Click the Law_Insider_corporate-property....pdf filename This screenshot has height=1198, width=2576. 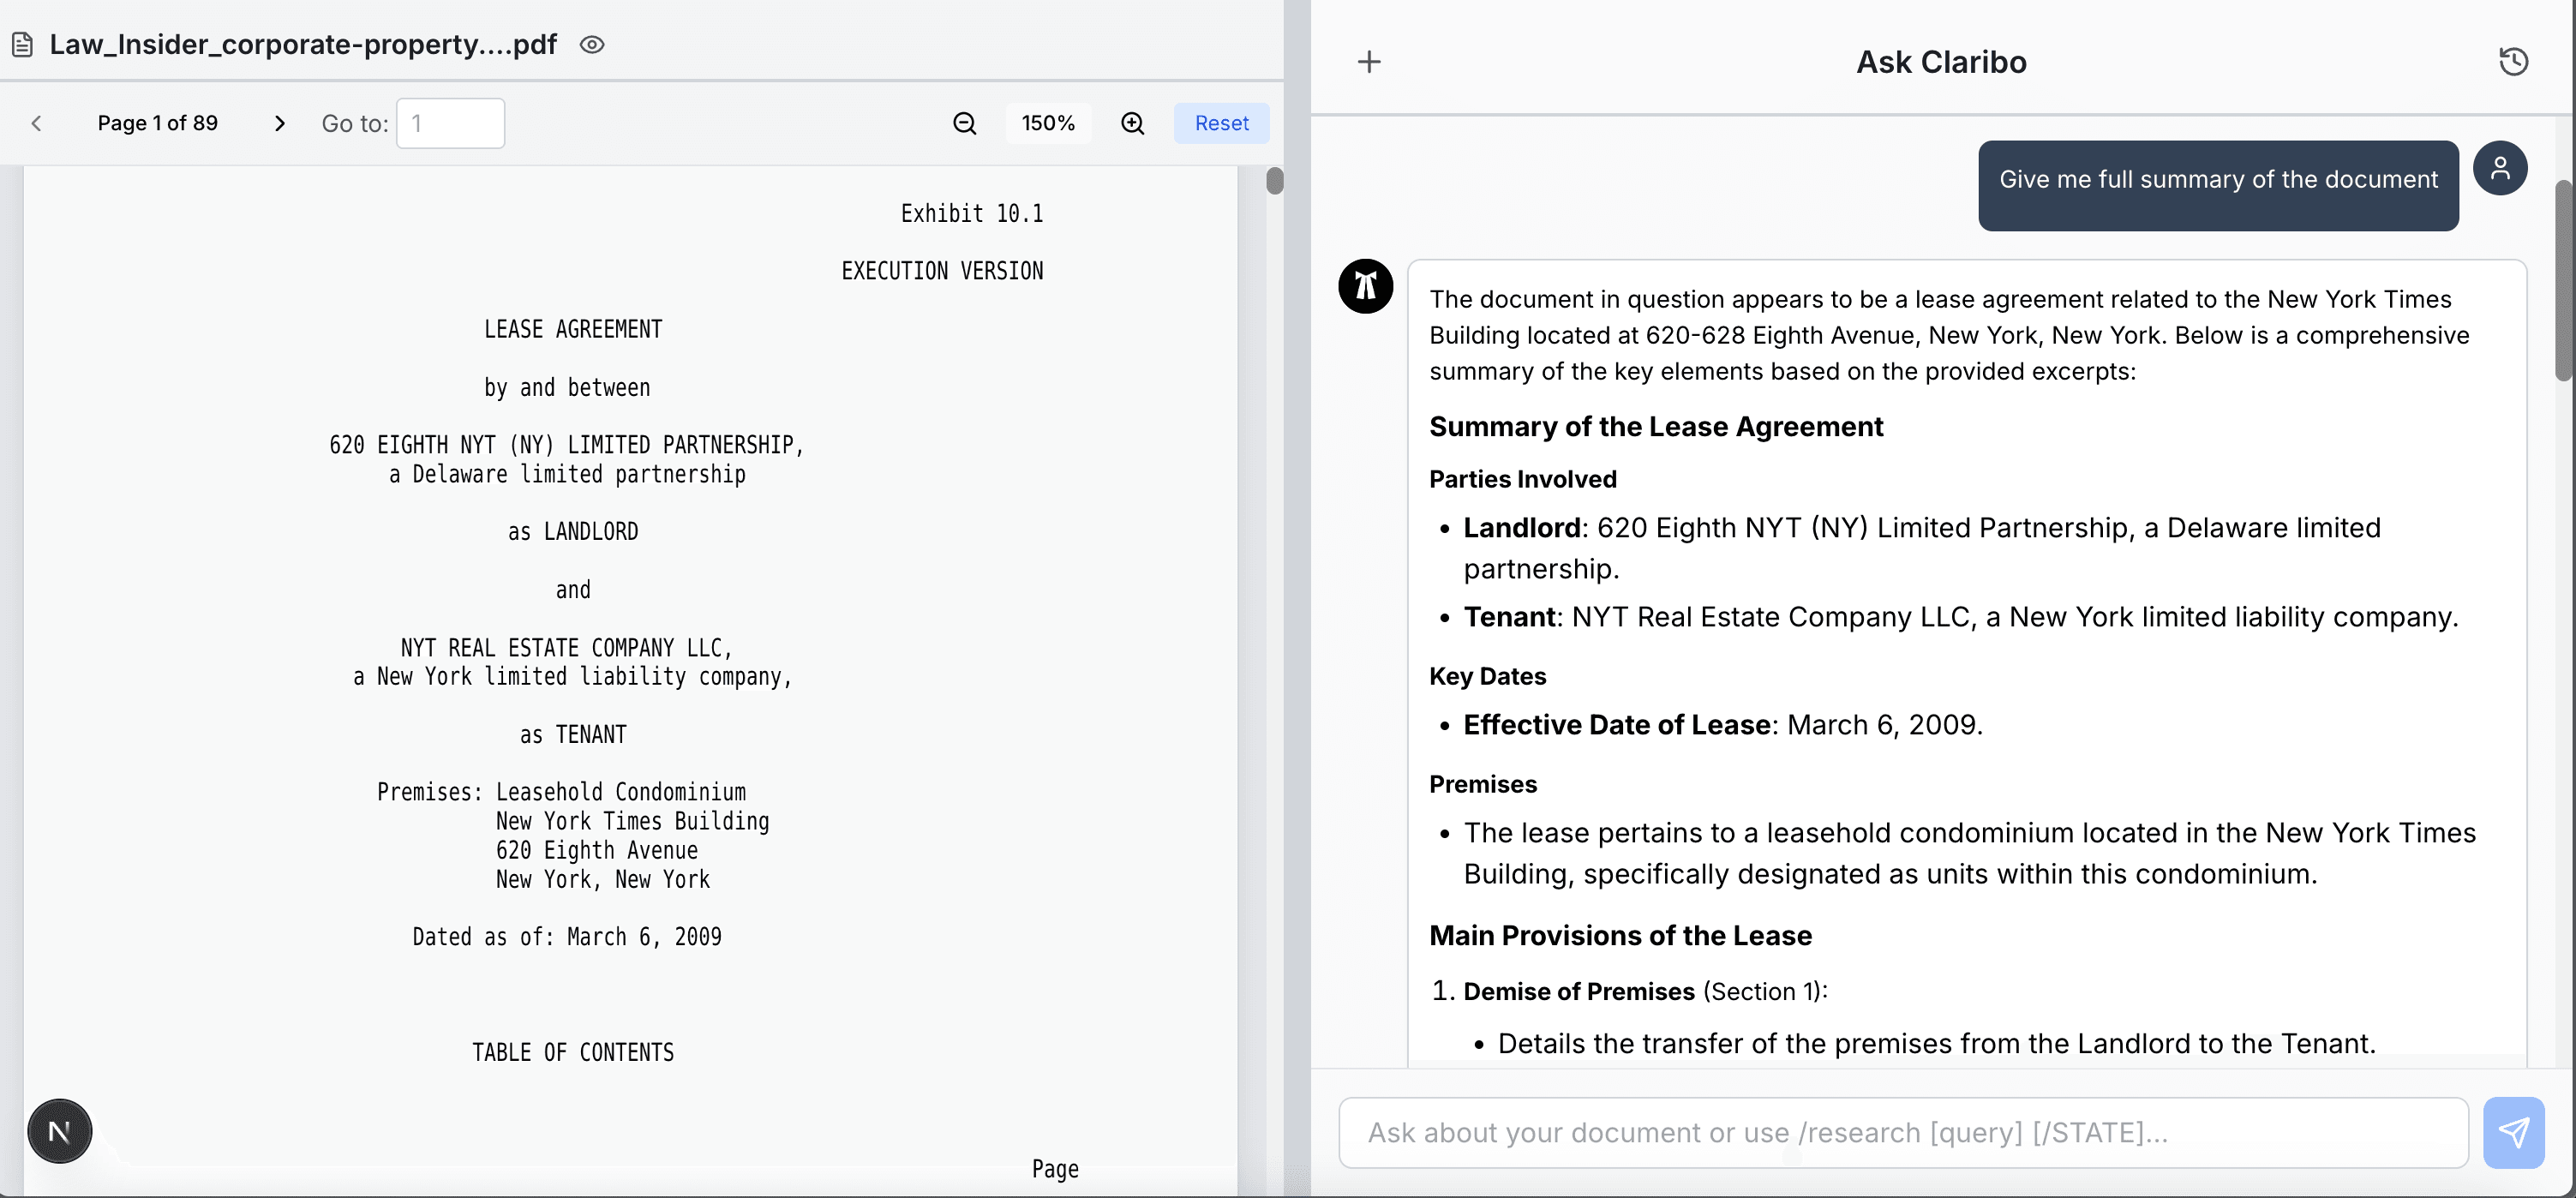303,45
